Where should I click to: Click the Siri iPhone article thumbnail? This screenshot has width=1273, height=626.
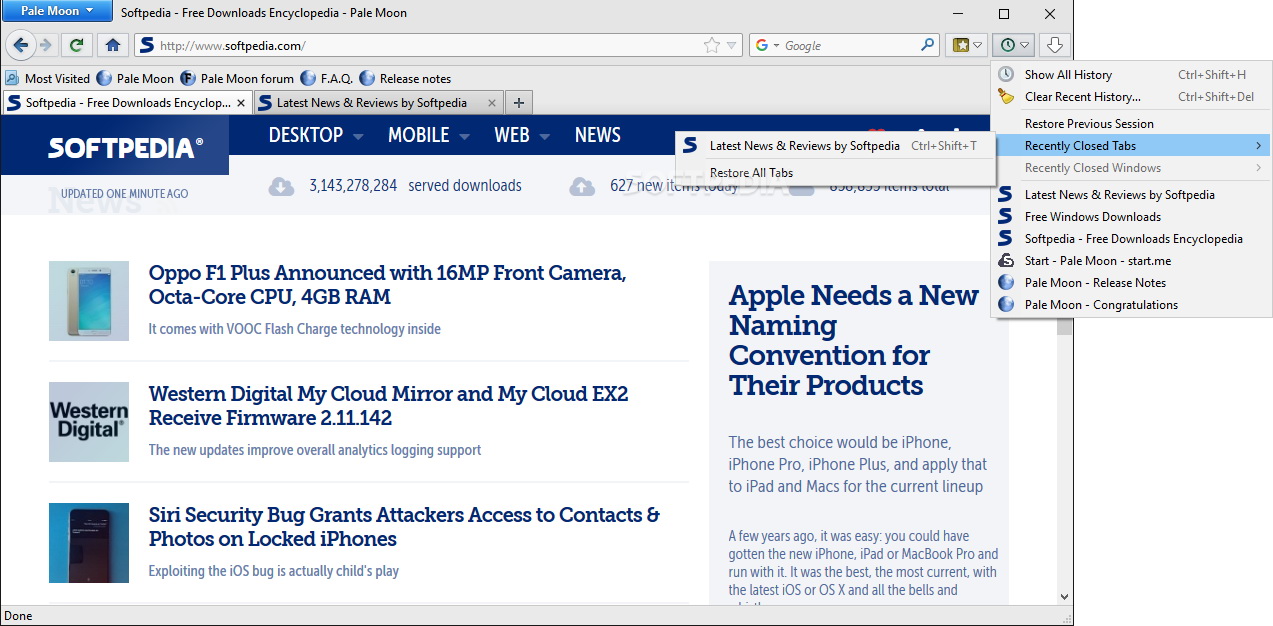89,543
